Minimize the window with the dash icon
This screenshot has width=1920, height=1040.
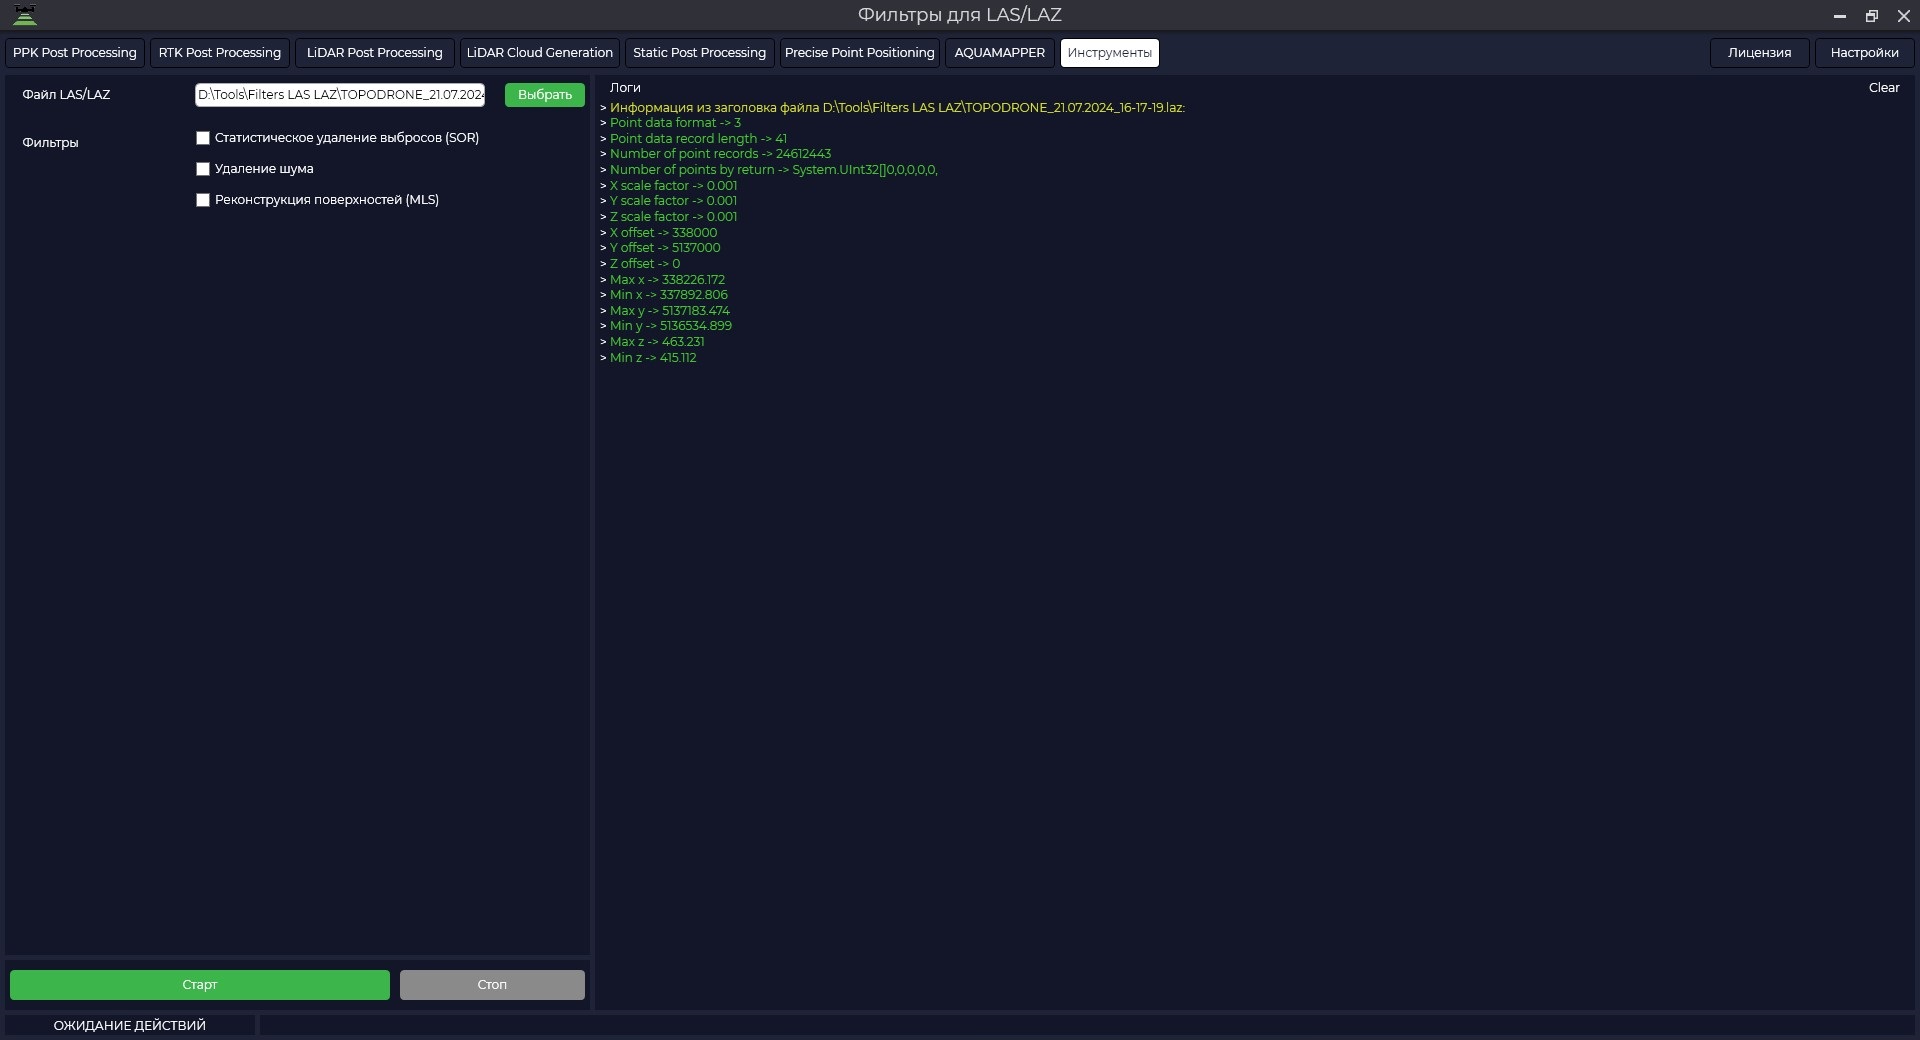pyautogui.click(x=1839, y=16)
